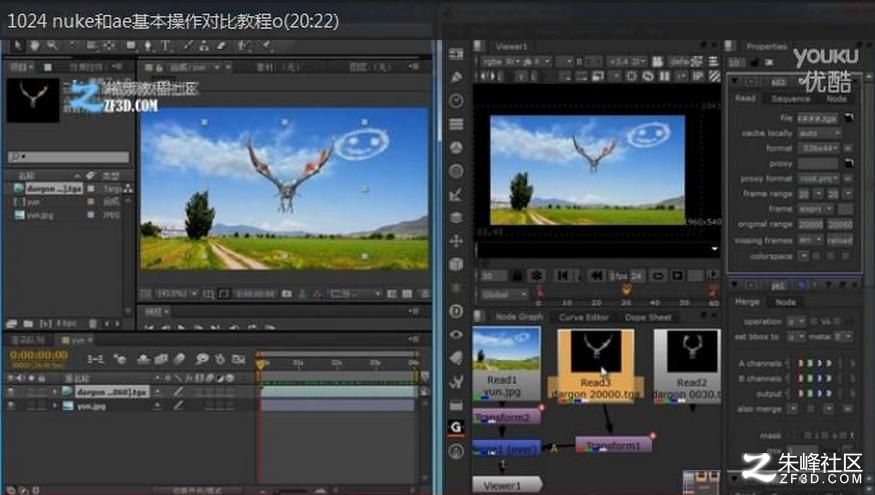This screenshot has height=495, width=875.
Task: Select Node Graph tab
Action: pyautogui.click(x=518, y=317)
